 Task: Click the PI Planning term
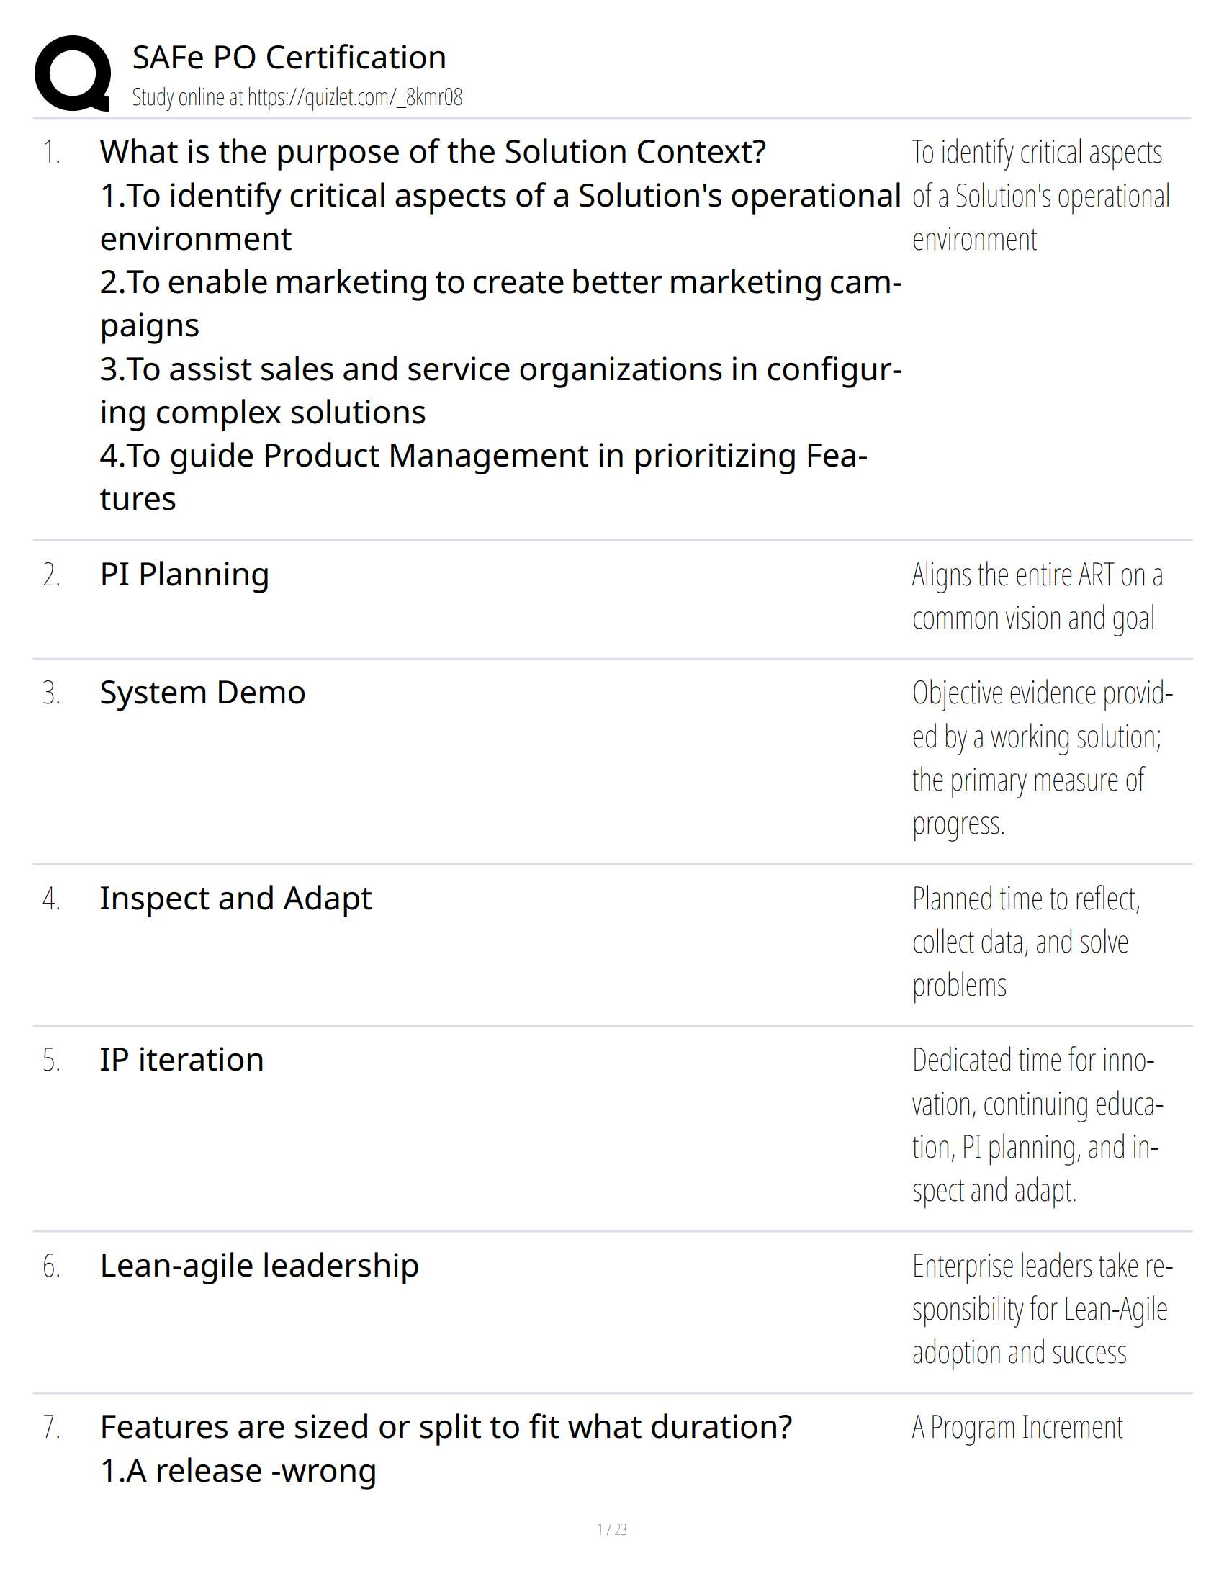click(185, 575)
